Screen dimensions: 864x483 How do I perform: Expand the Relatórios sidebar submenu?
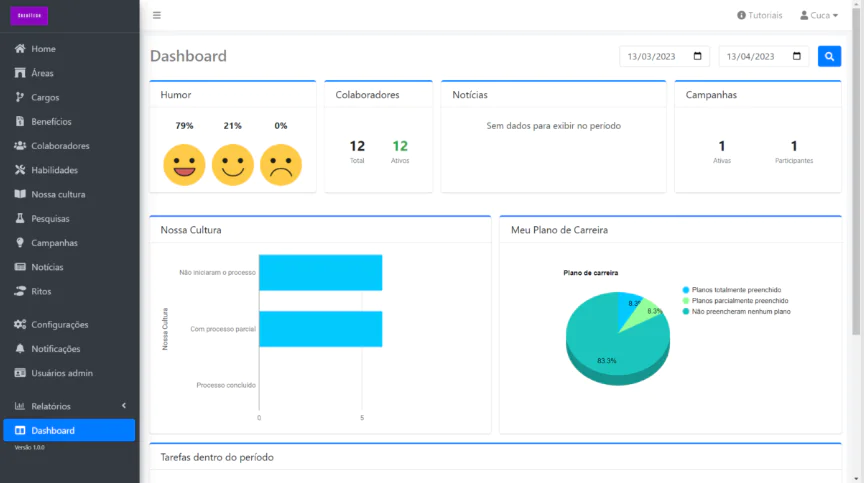pos(68,406)
